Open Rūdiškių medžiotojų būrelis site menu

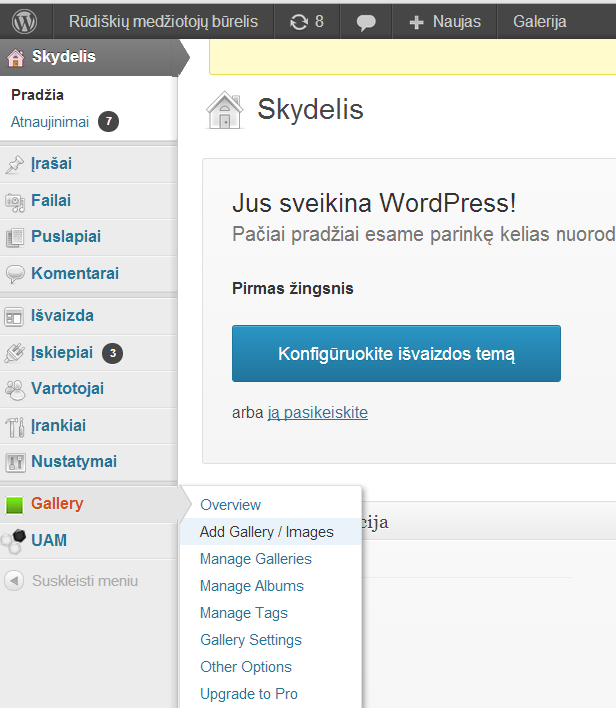163,21
